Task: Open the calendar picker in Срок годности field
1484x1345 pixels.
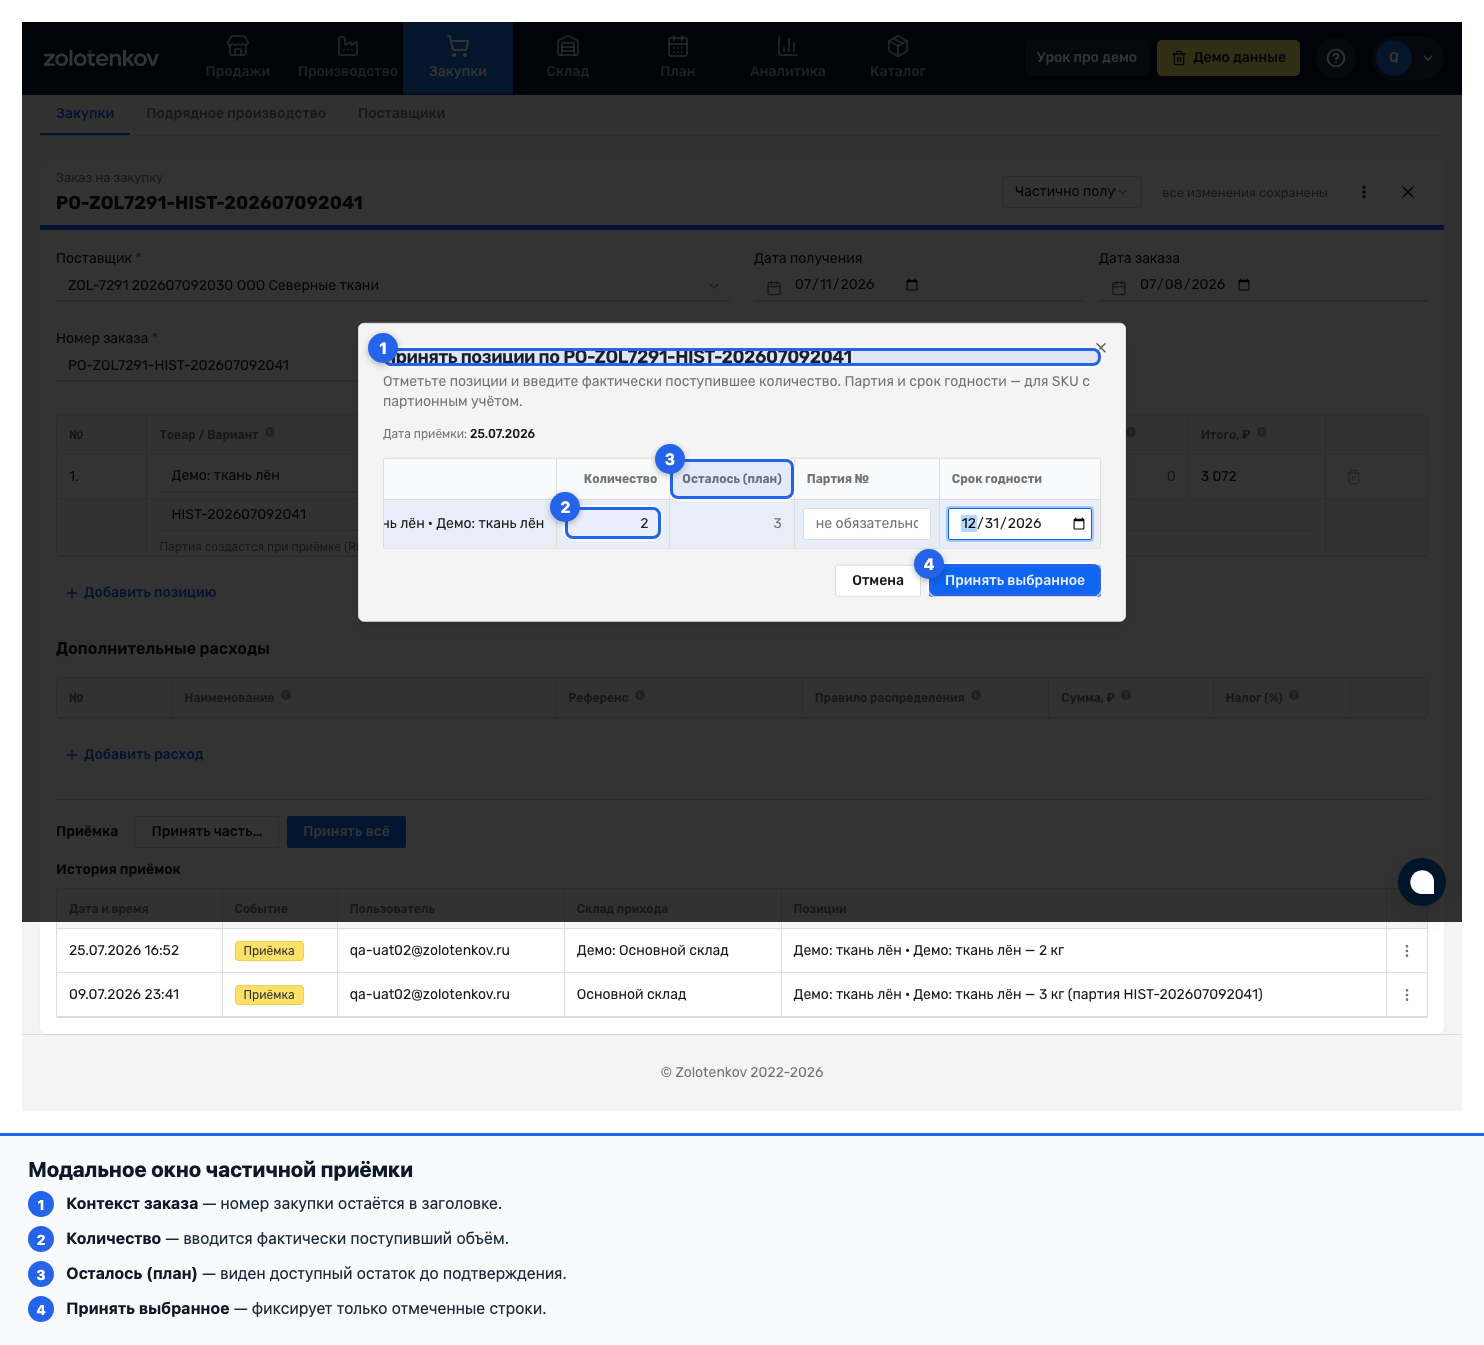Action: click(x=1079, y=523)
